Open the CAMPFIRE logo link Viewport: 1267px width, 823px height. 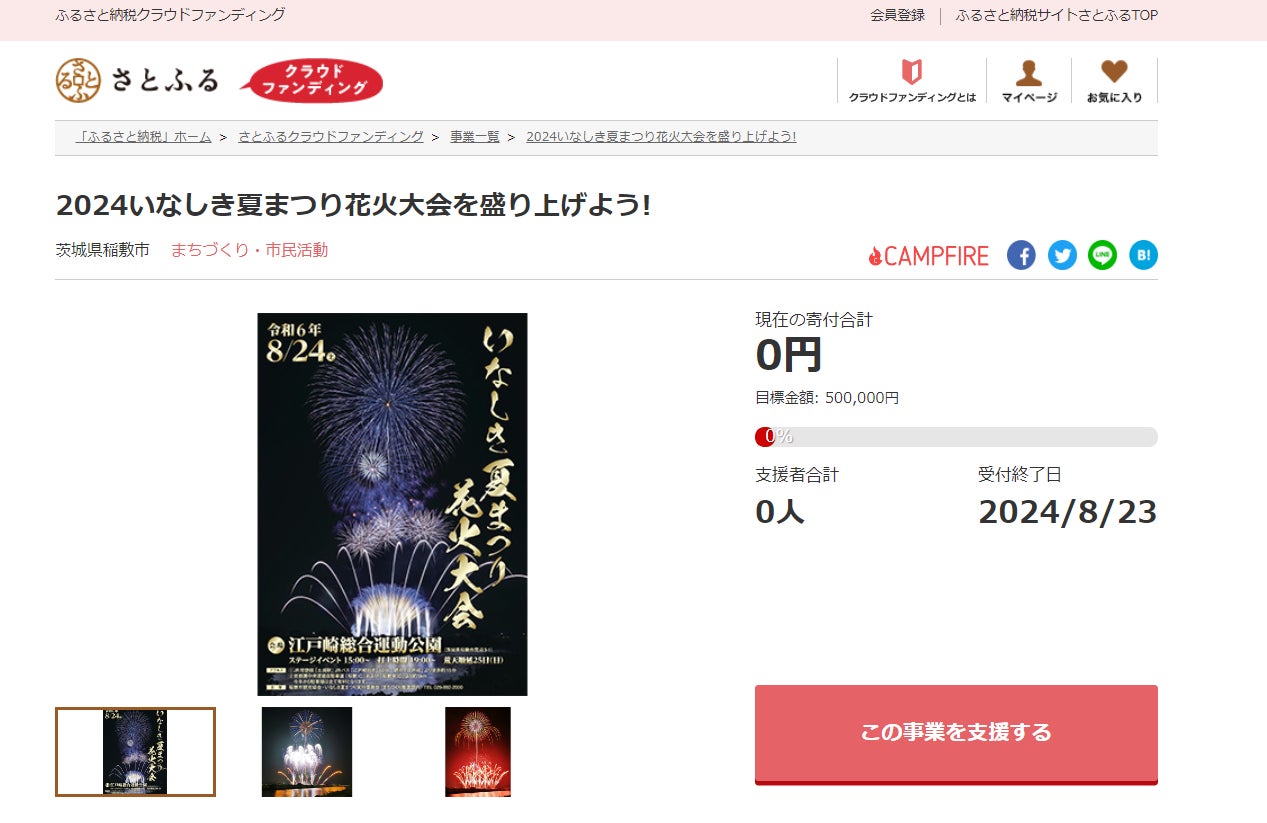[928, 256]
